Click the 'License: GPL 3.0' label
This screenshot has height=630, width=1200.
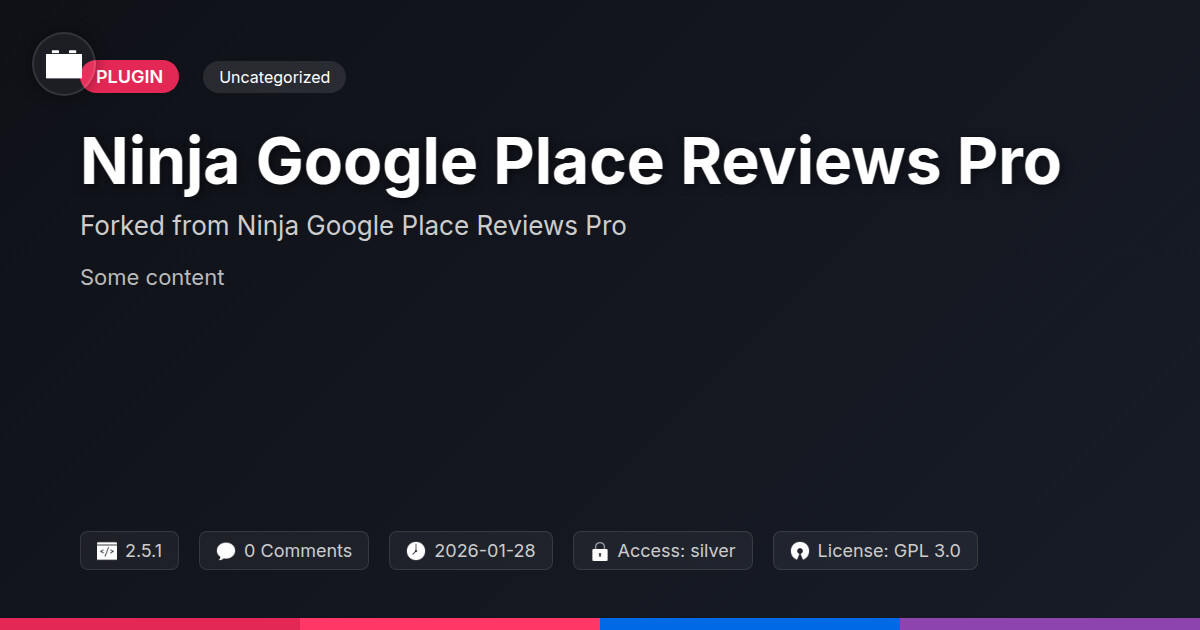click(x=889, y=551)
